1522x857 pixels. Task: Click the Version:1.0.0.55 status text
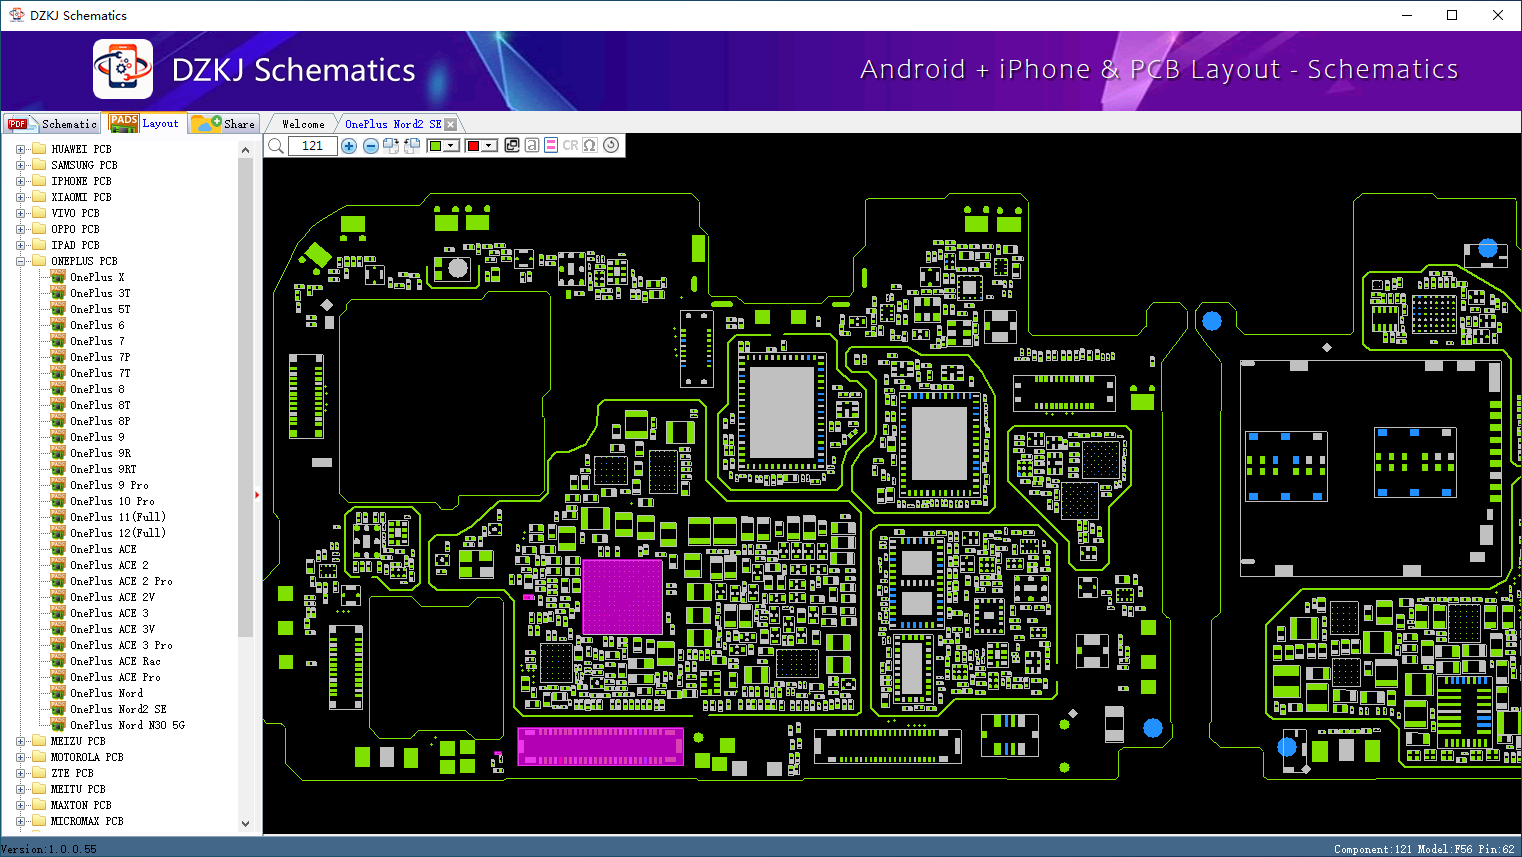(x=49, y=849)
